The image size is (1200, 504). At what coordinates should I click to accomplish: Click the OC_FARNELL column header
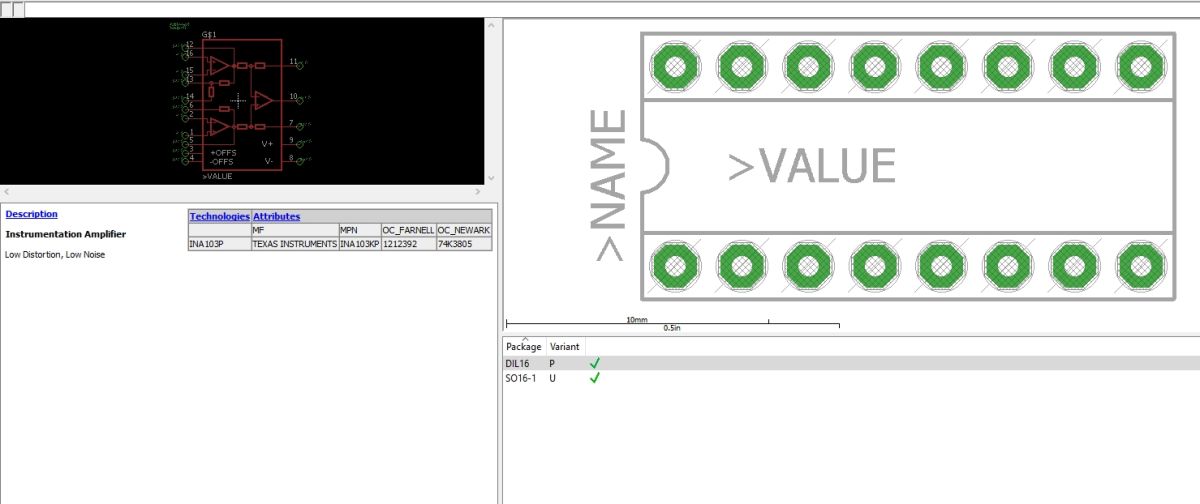(x=408, y=230)
